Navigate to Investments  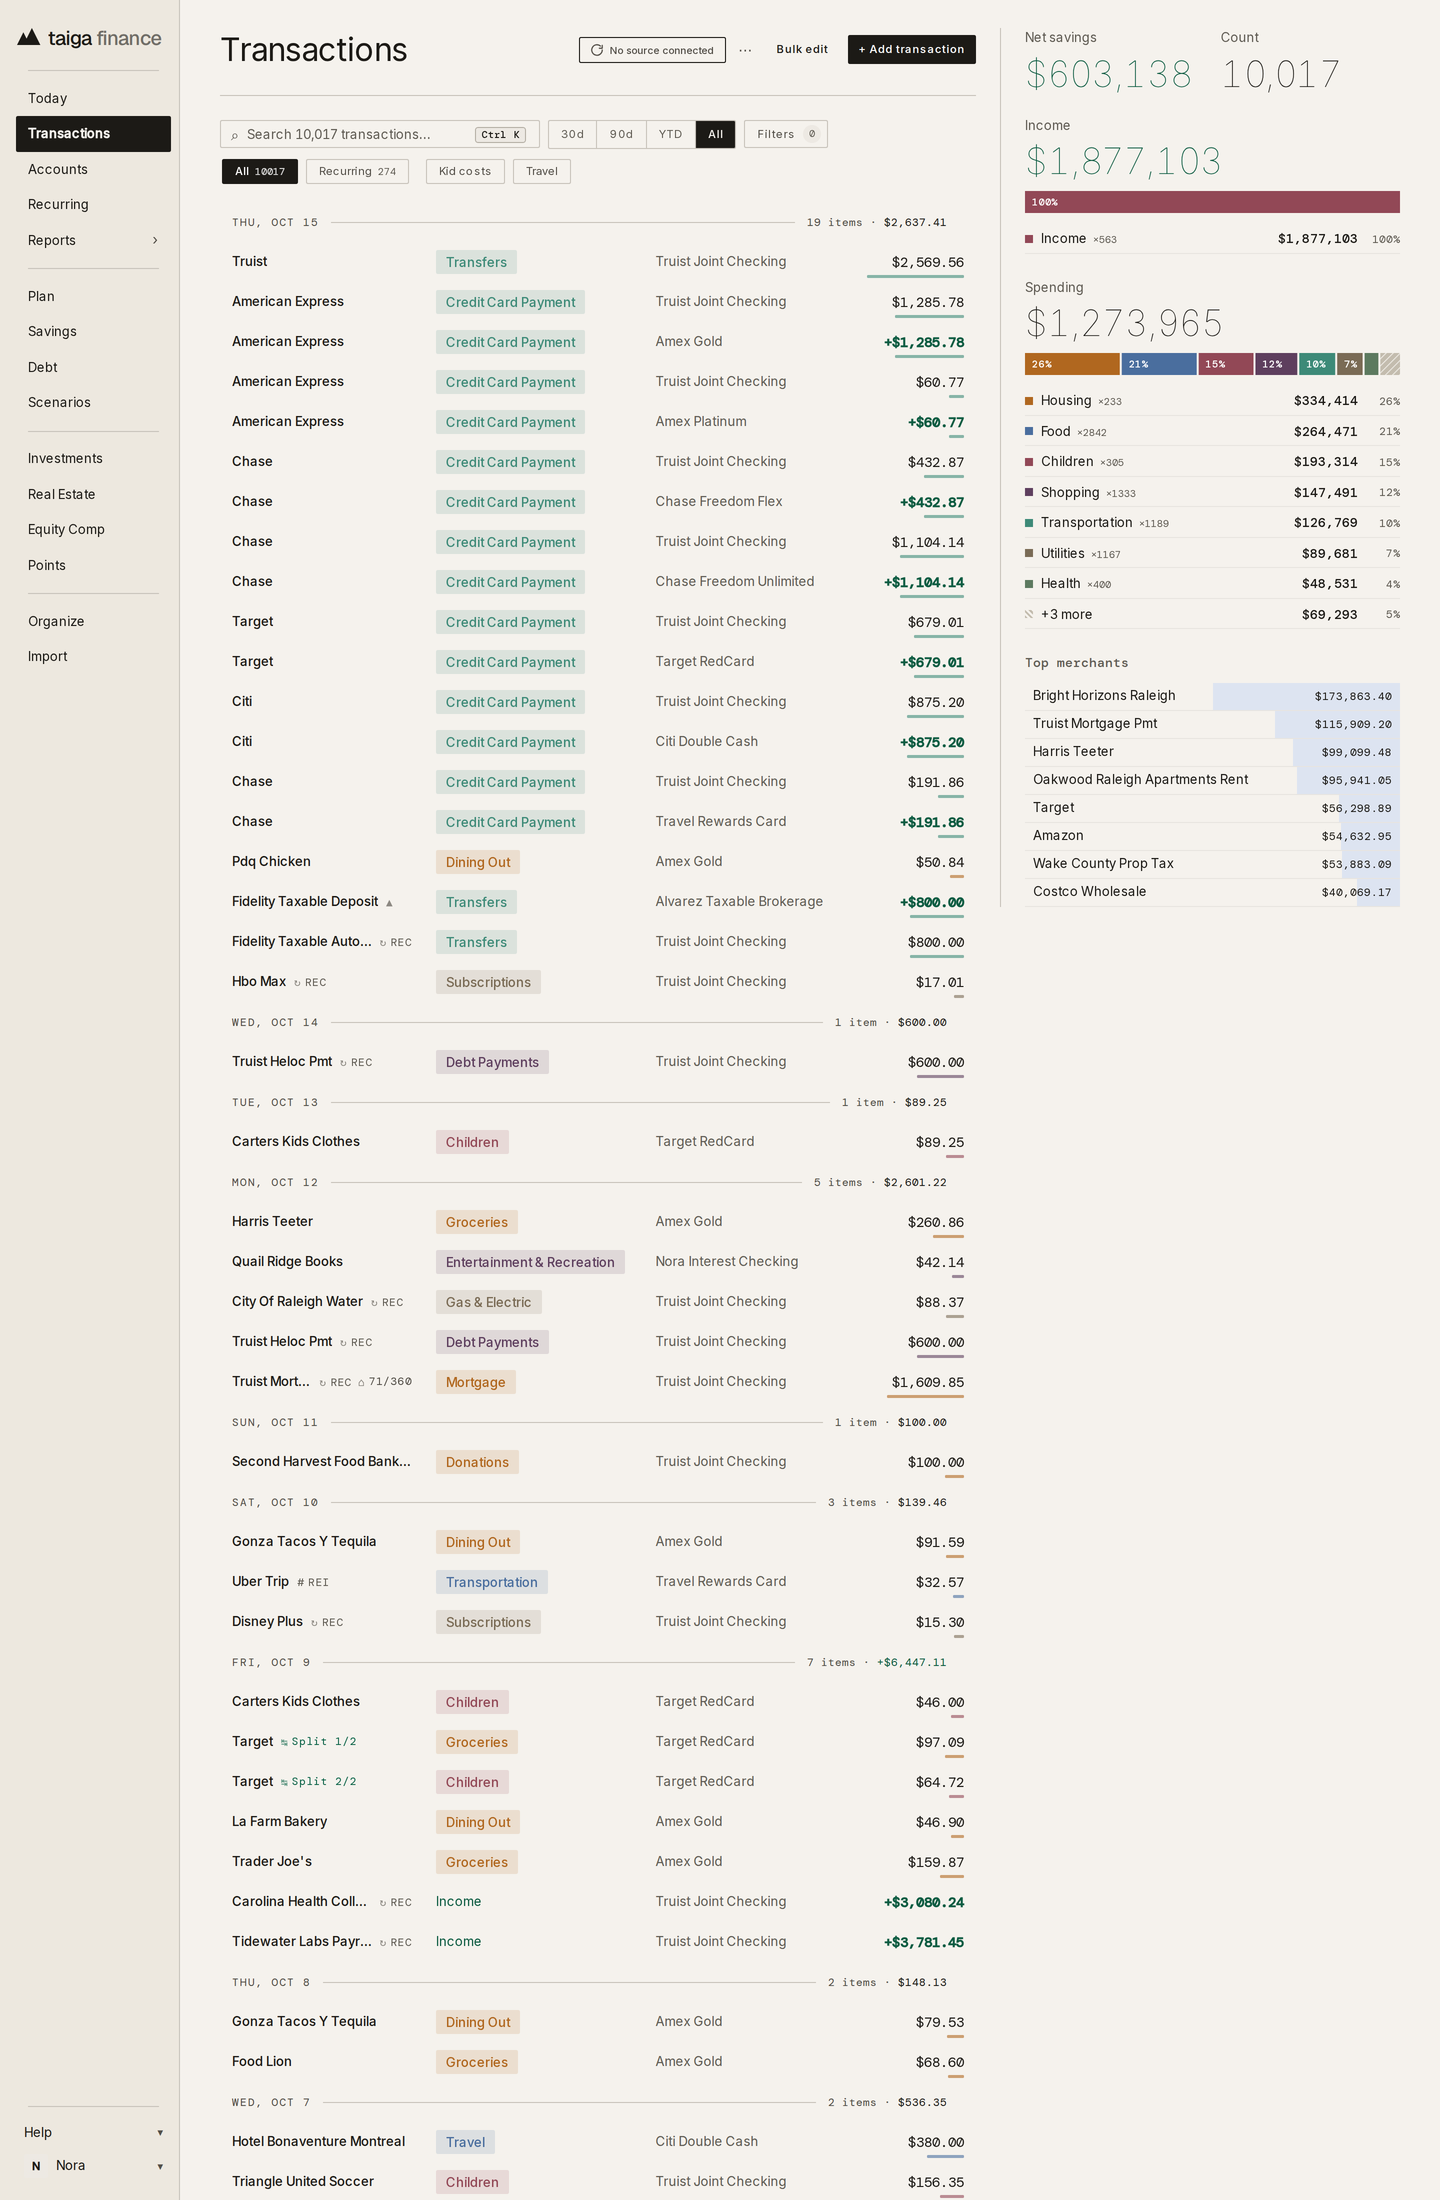pyautogui.click(x=93, y=459)
